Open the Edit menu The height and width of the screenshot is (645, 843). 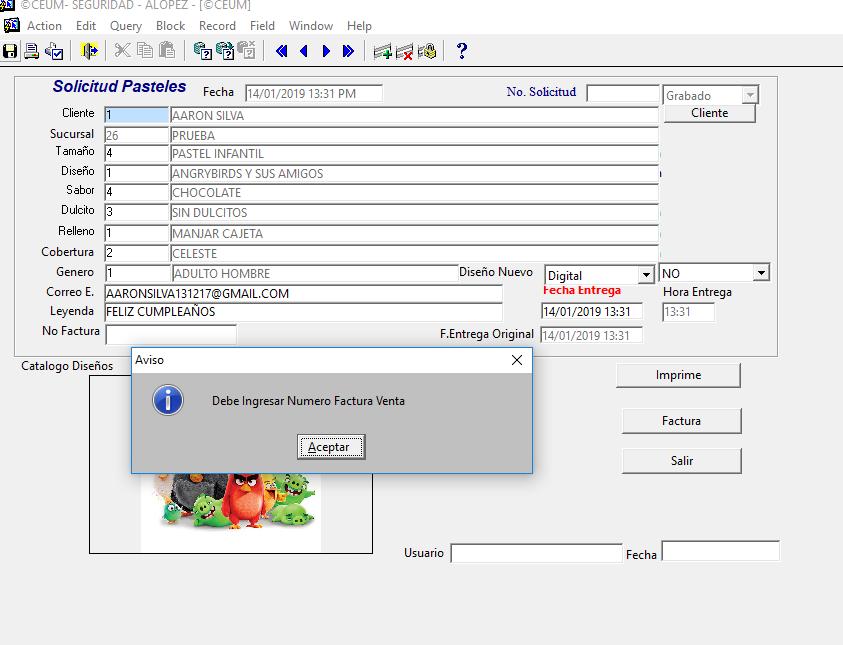86,26
